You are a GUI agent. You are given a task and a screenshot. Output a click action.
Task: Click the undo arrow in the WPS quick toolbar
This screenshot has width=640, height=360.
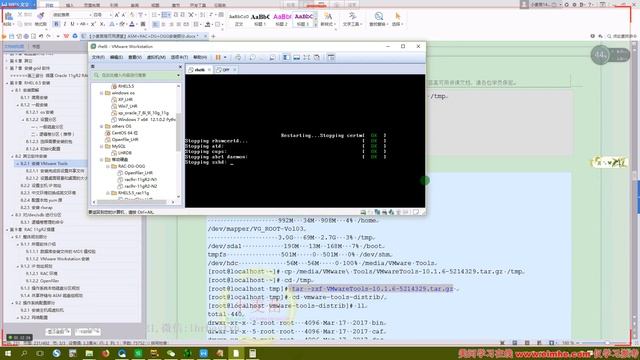(x=41, y=36)
